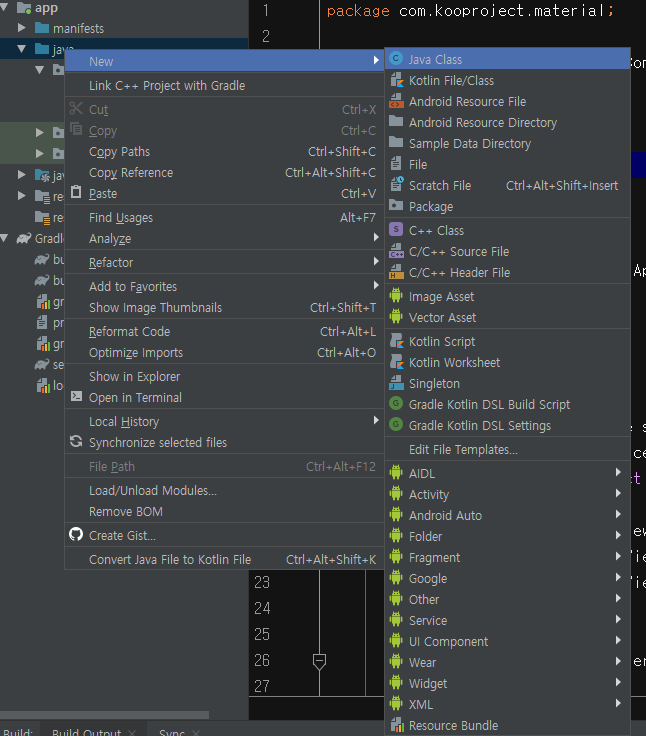This screenshot has height=736, width=646.
Task: Open the Android Auto submenu
Action: point(508,515)
